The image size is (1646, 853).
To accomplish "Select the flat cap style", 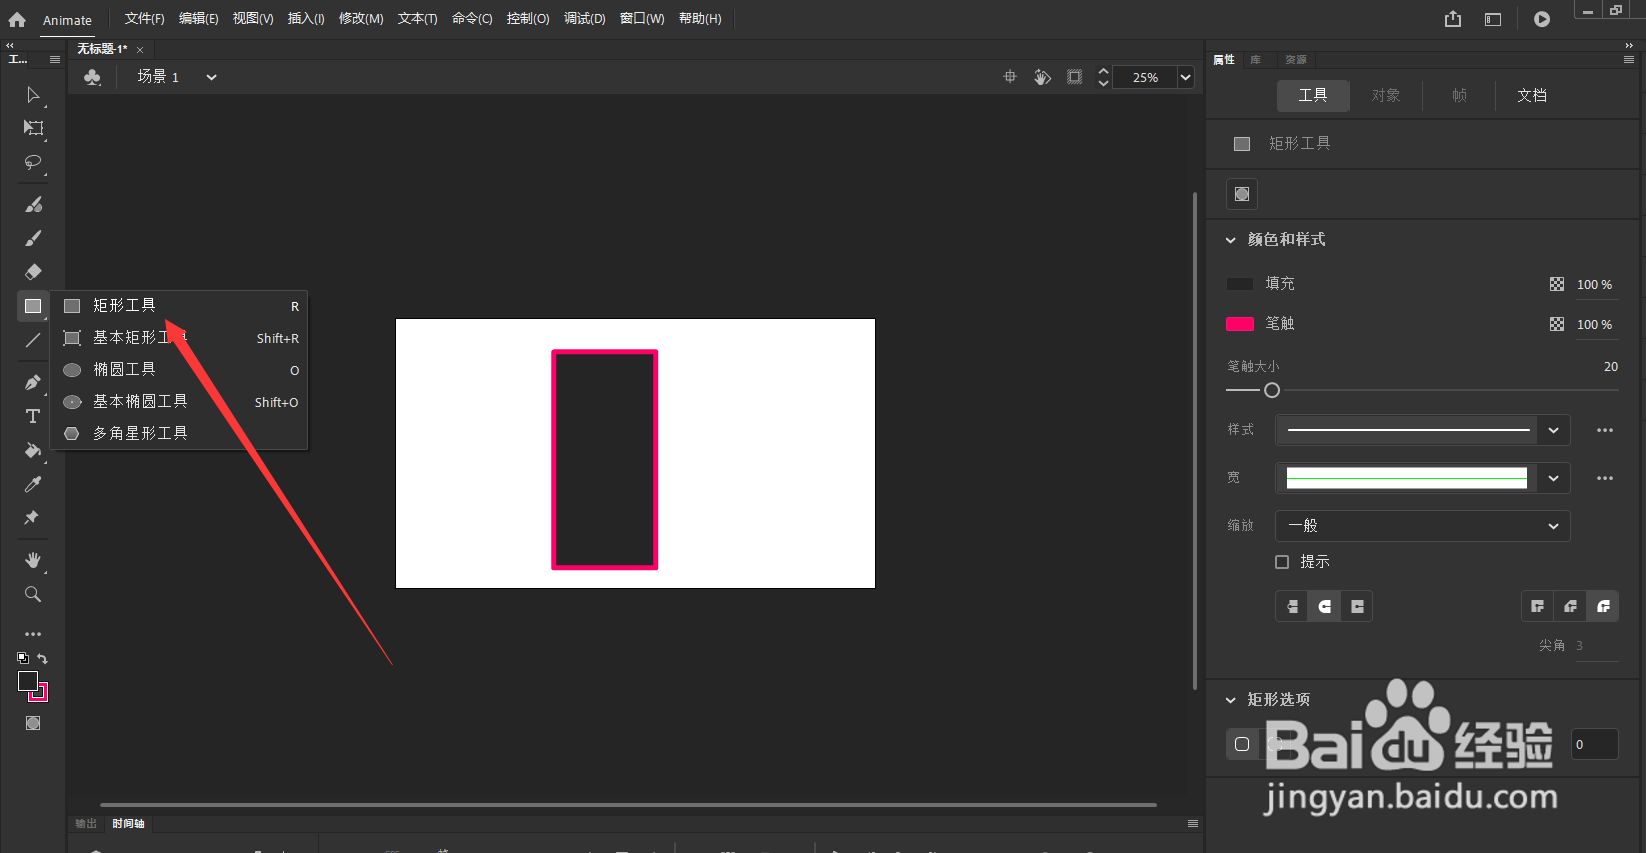I will point(1292,606).
